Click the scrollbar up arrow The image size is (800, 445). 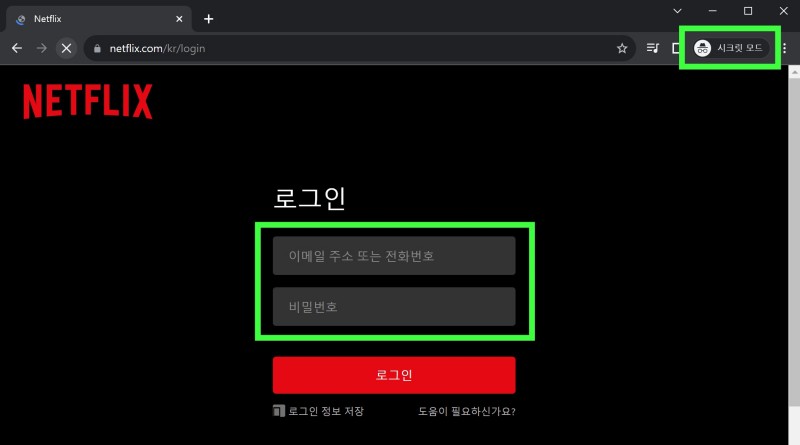click(794, 71)
